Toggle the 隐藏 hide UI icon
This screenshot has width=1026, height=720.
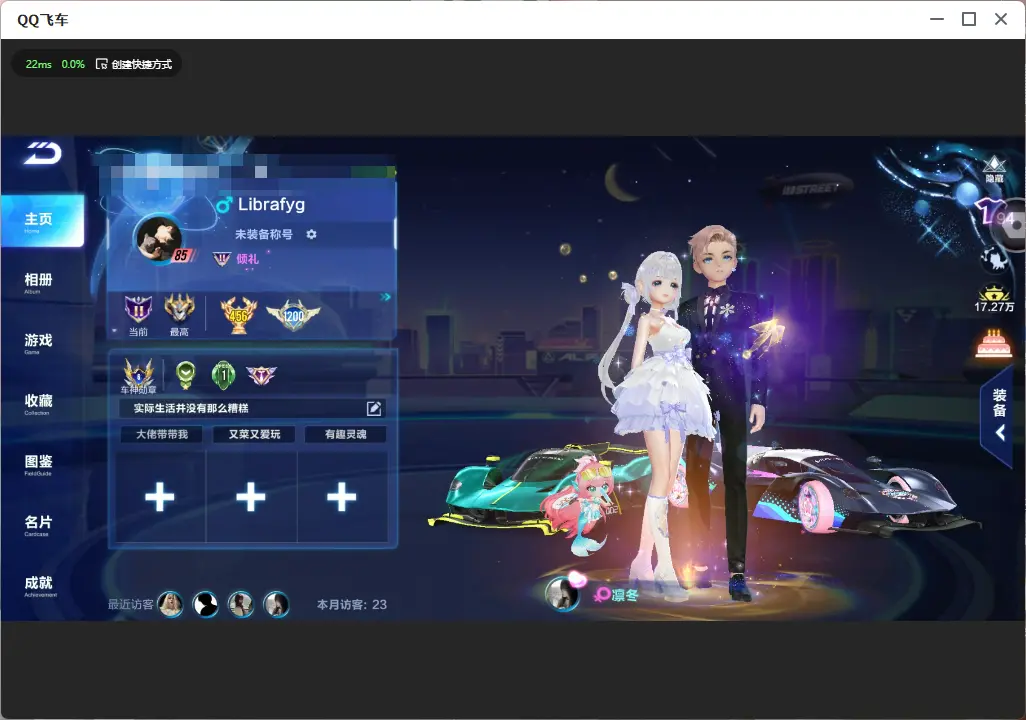(x=994, y=170)
